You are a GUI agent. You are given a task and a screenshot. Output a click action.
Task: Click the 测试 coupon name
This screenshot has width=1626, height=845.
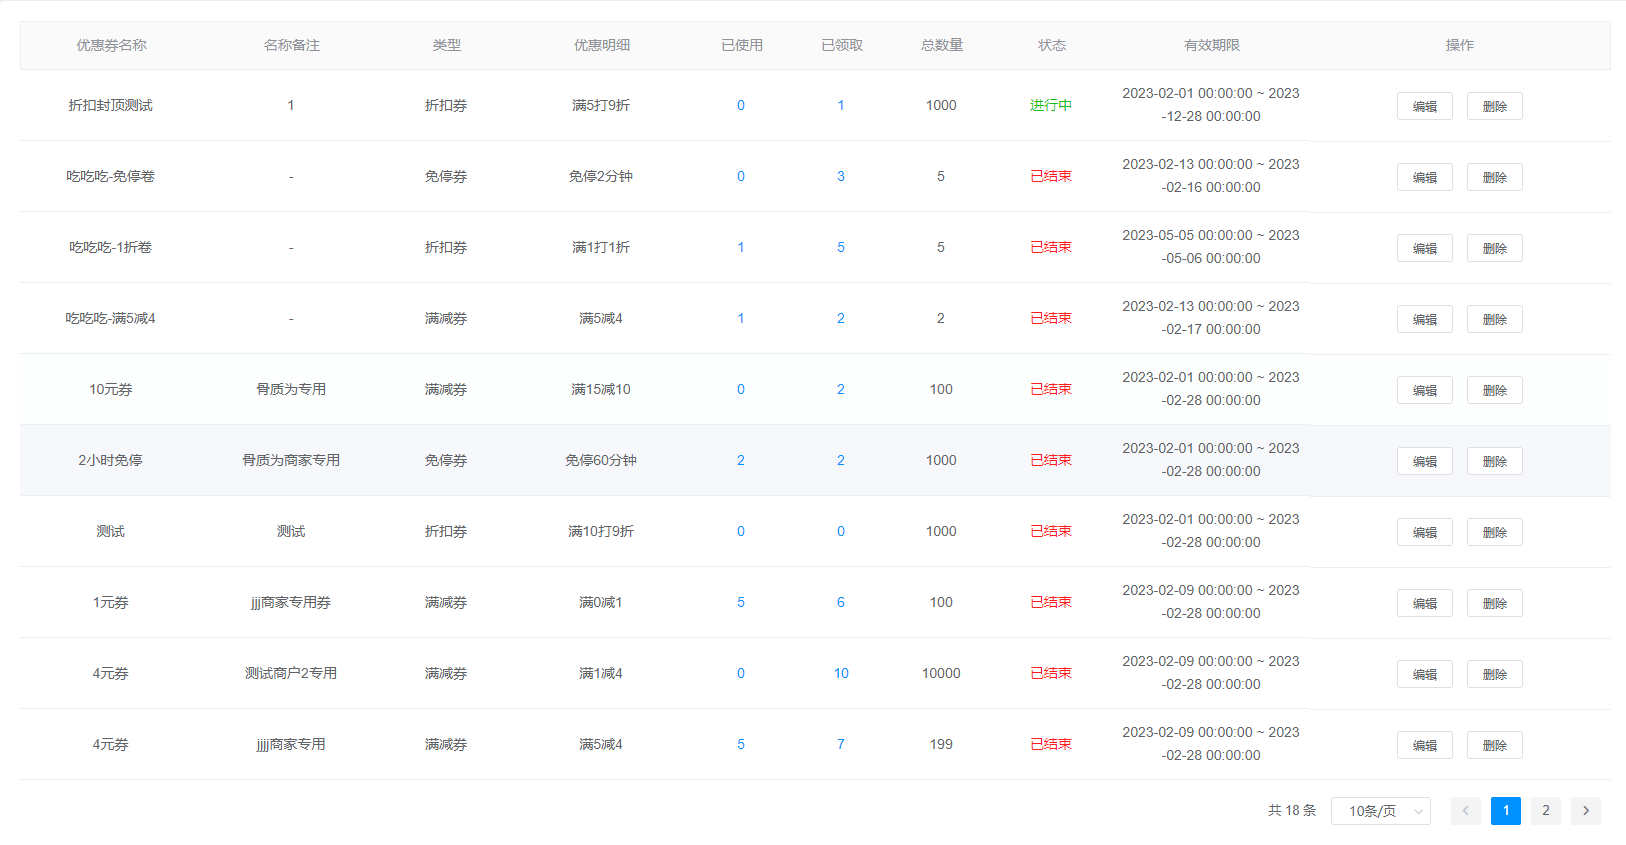tap(110, 531)
